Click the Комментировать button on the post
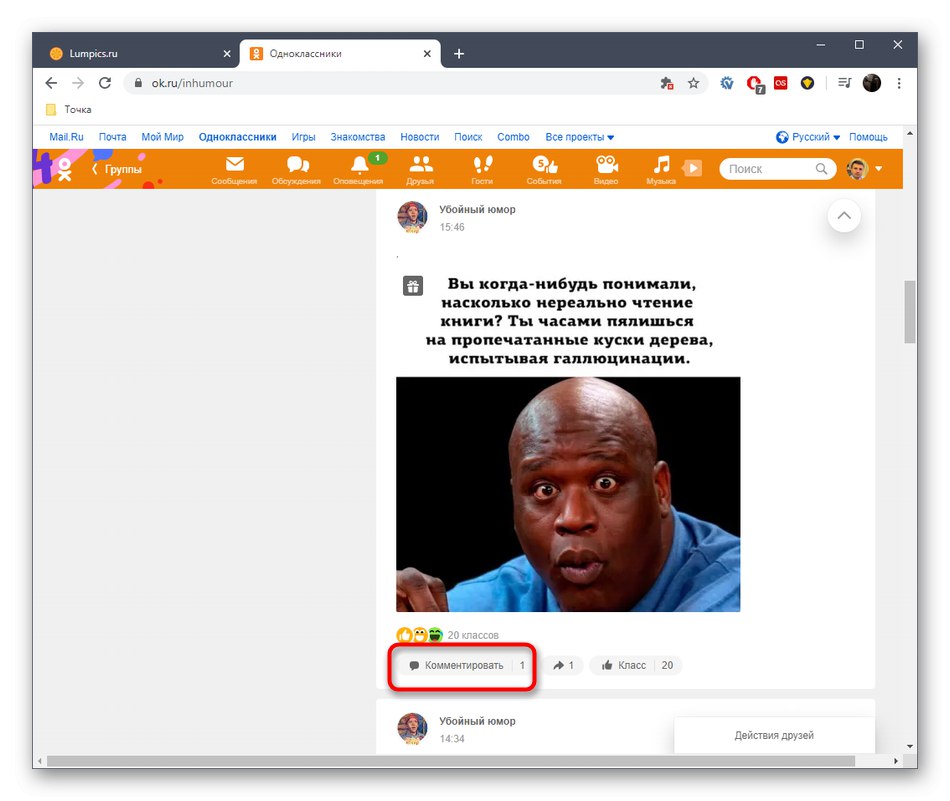 point(462,664)
